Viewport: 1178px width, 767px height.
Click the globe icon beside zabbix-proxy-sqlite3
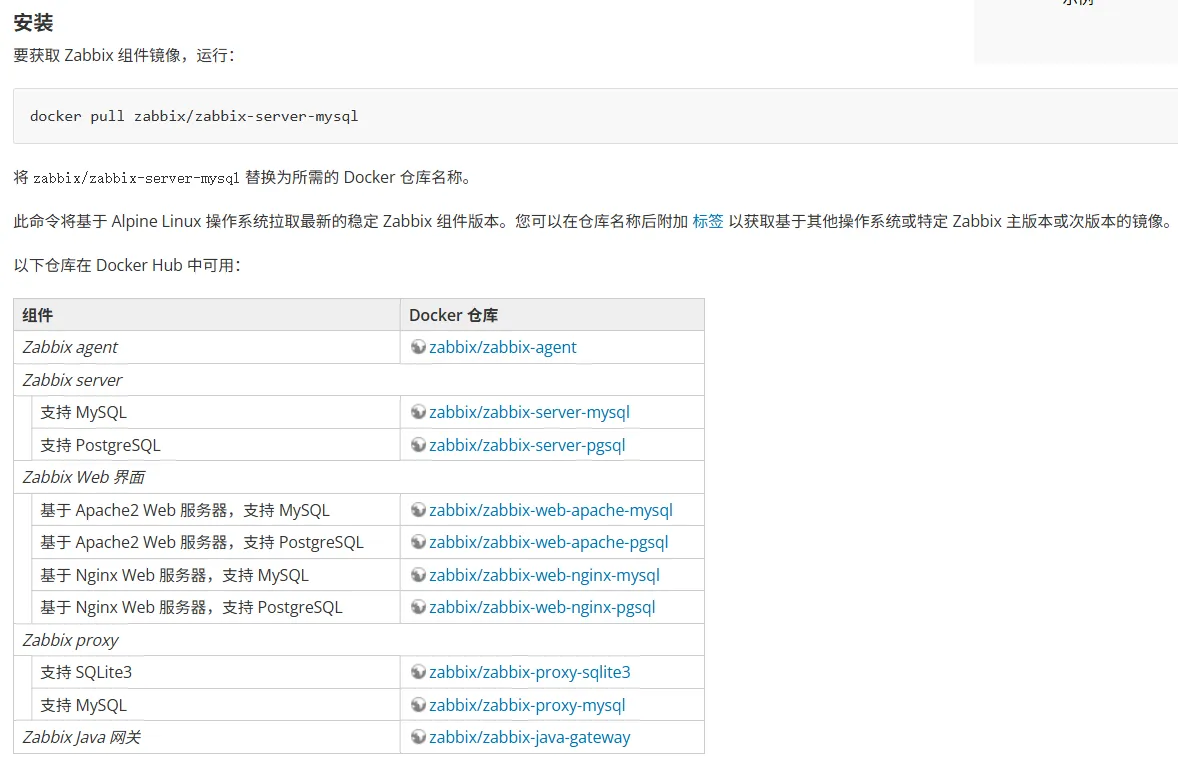tap(418, 672)
